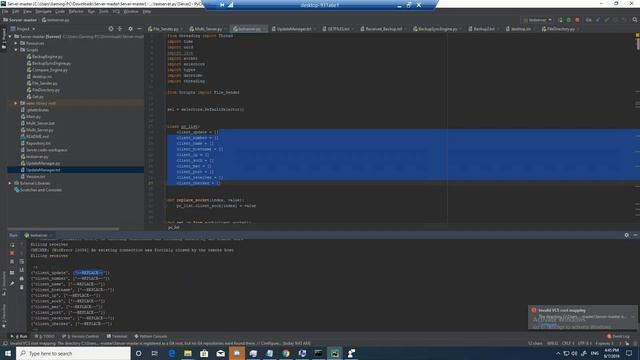The height and width of the screenshot is (360, 640).
Task: Click the Debug bug icon in top toolbar
Action: 569,20
